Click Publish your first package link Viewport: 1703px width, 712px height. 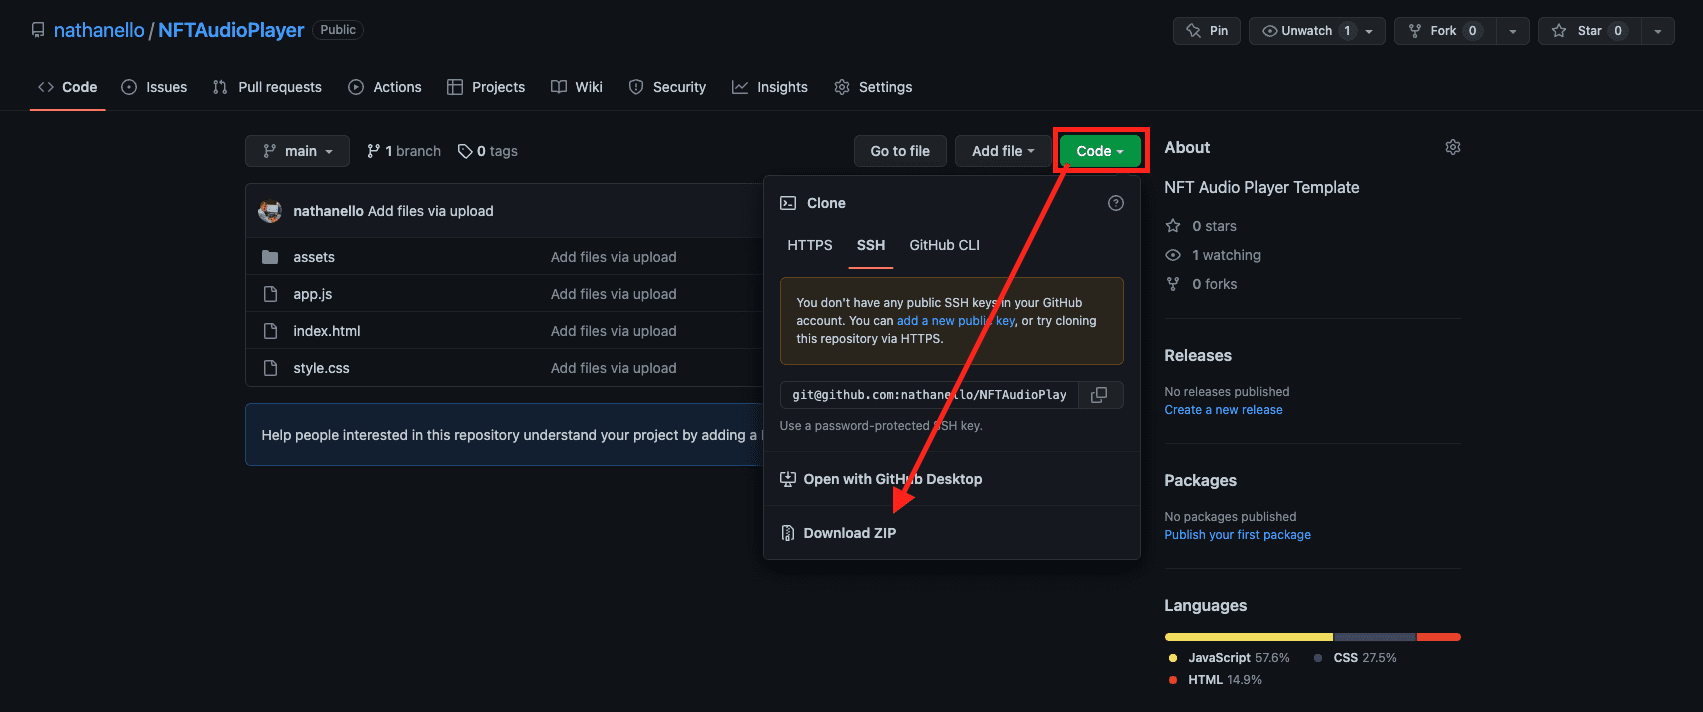pos(1237,535)
